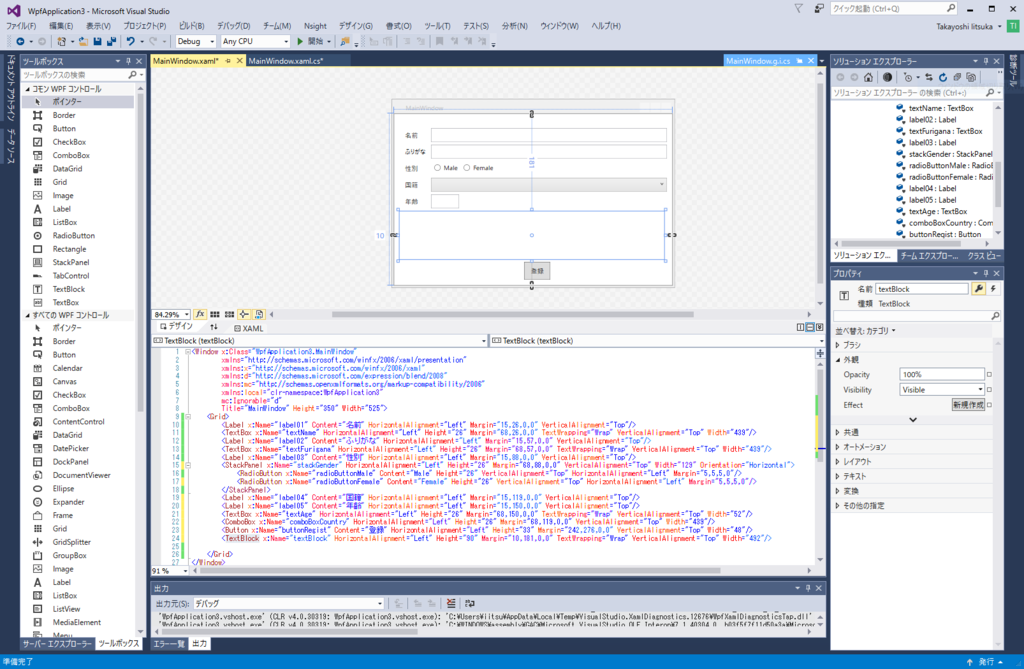Collapse コモン WPF コントロール toolbox group
This screenshot has height=669, width=1024.
27,89
